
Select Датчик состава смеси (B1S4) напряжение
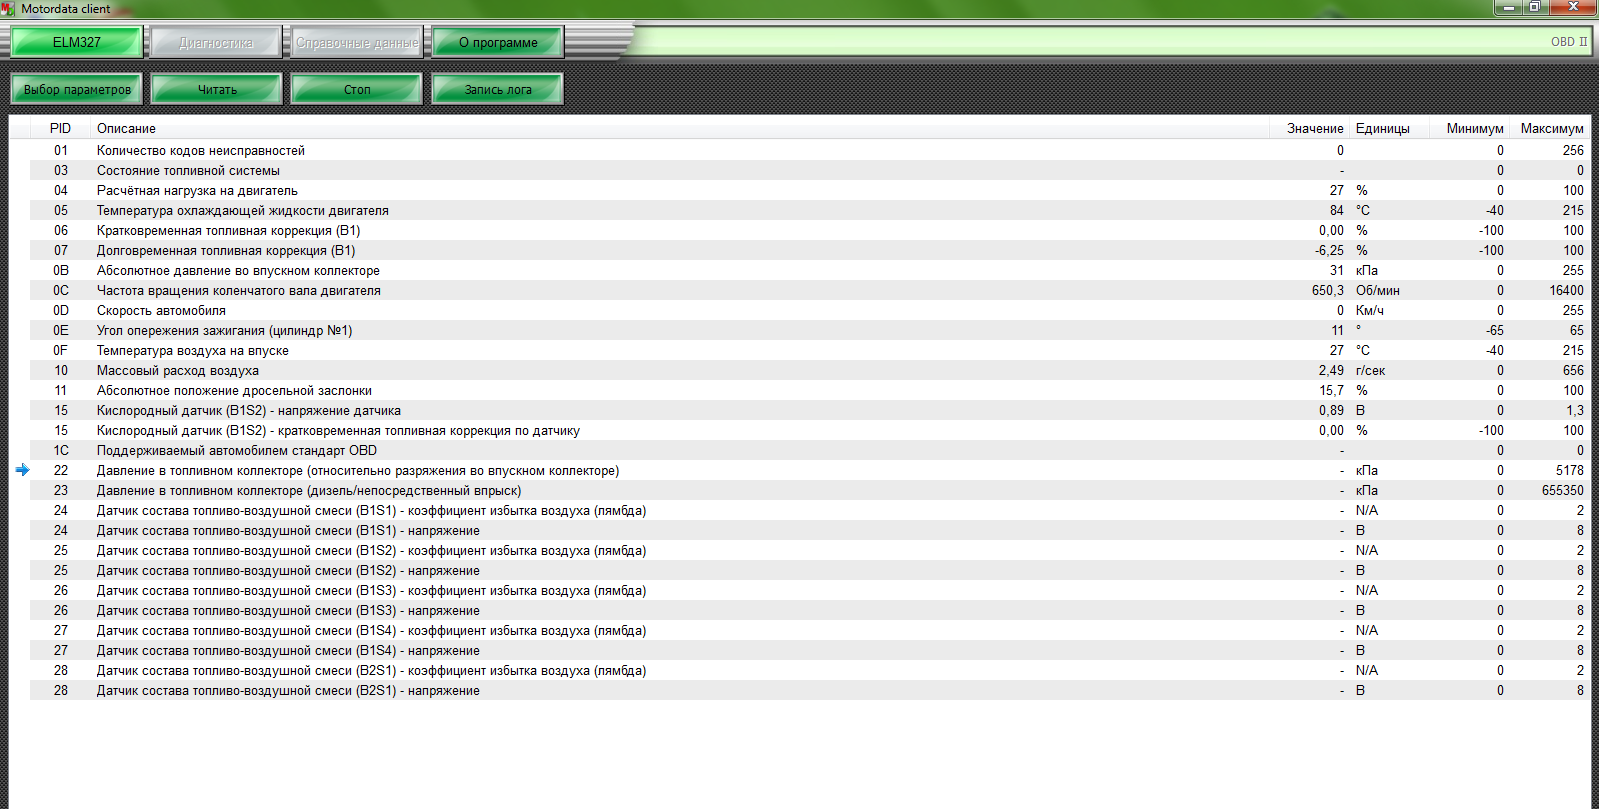pyautogui.click(x=810, y=650)
